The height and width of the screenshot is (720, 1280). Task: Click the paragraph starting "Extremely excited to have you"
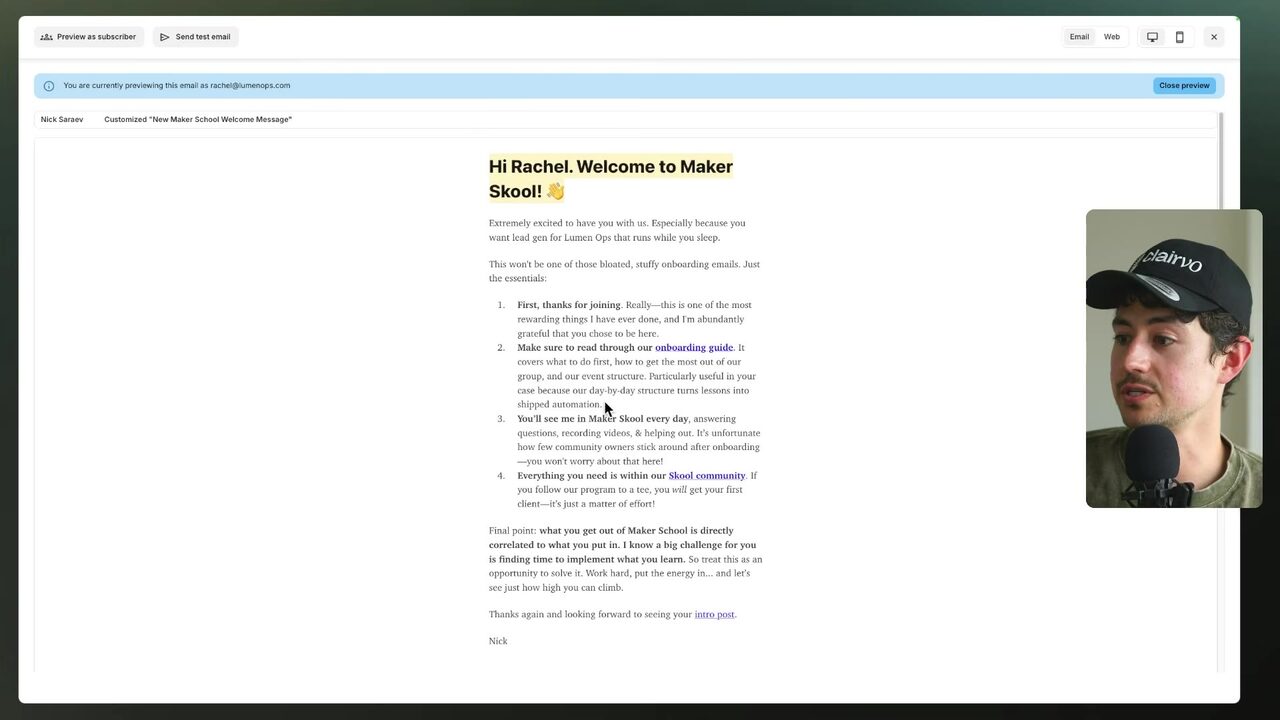(617, 230)
